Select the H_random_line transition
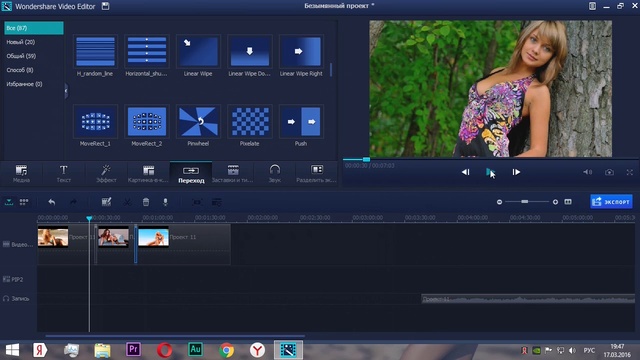The height and width of the screenshot is (360, 640). pyautogui.click(x=95, y=51)
